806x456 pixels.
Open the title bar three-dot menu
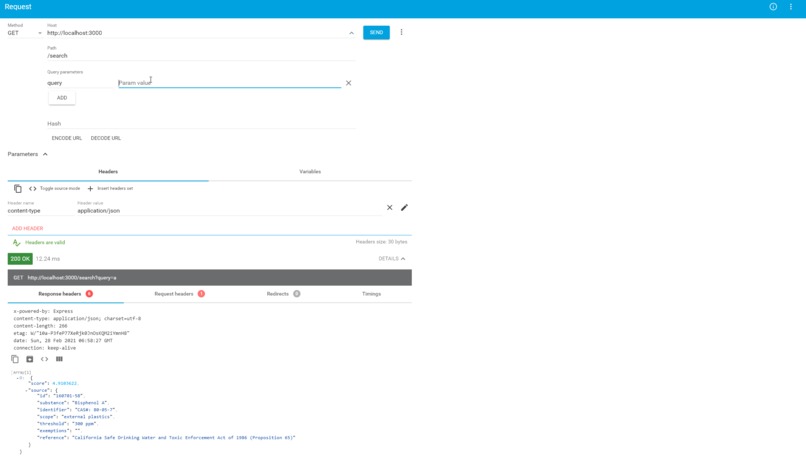791,7
